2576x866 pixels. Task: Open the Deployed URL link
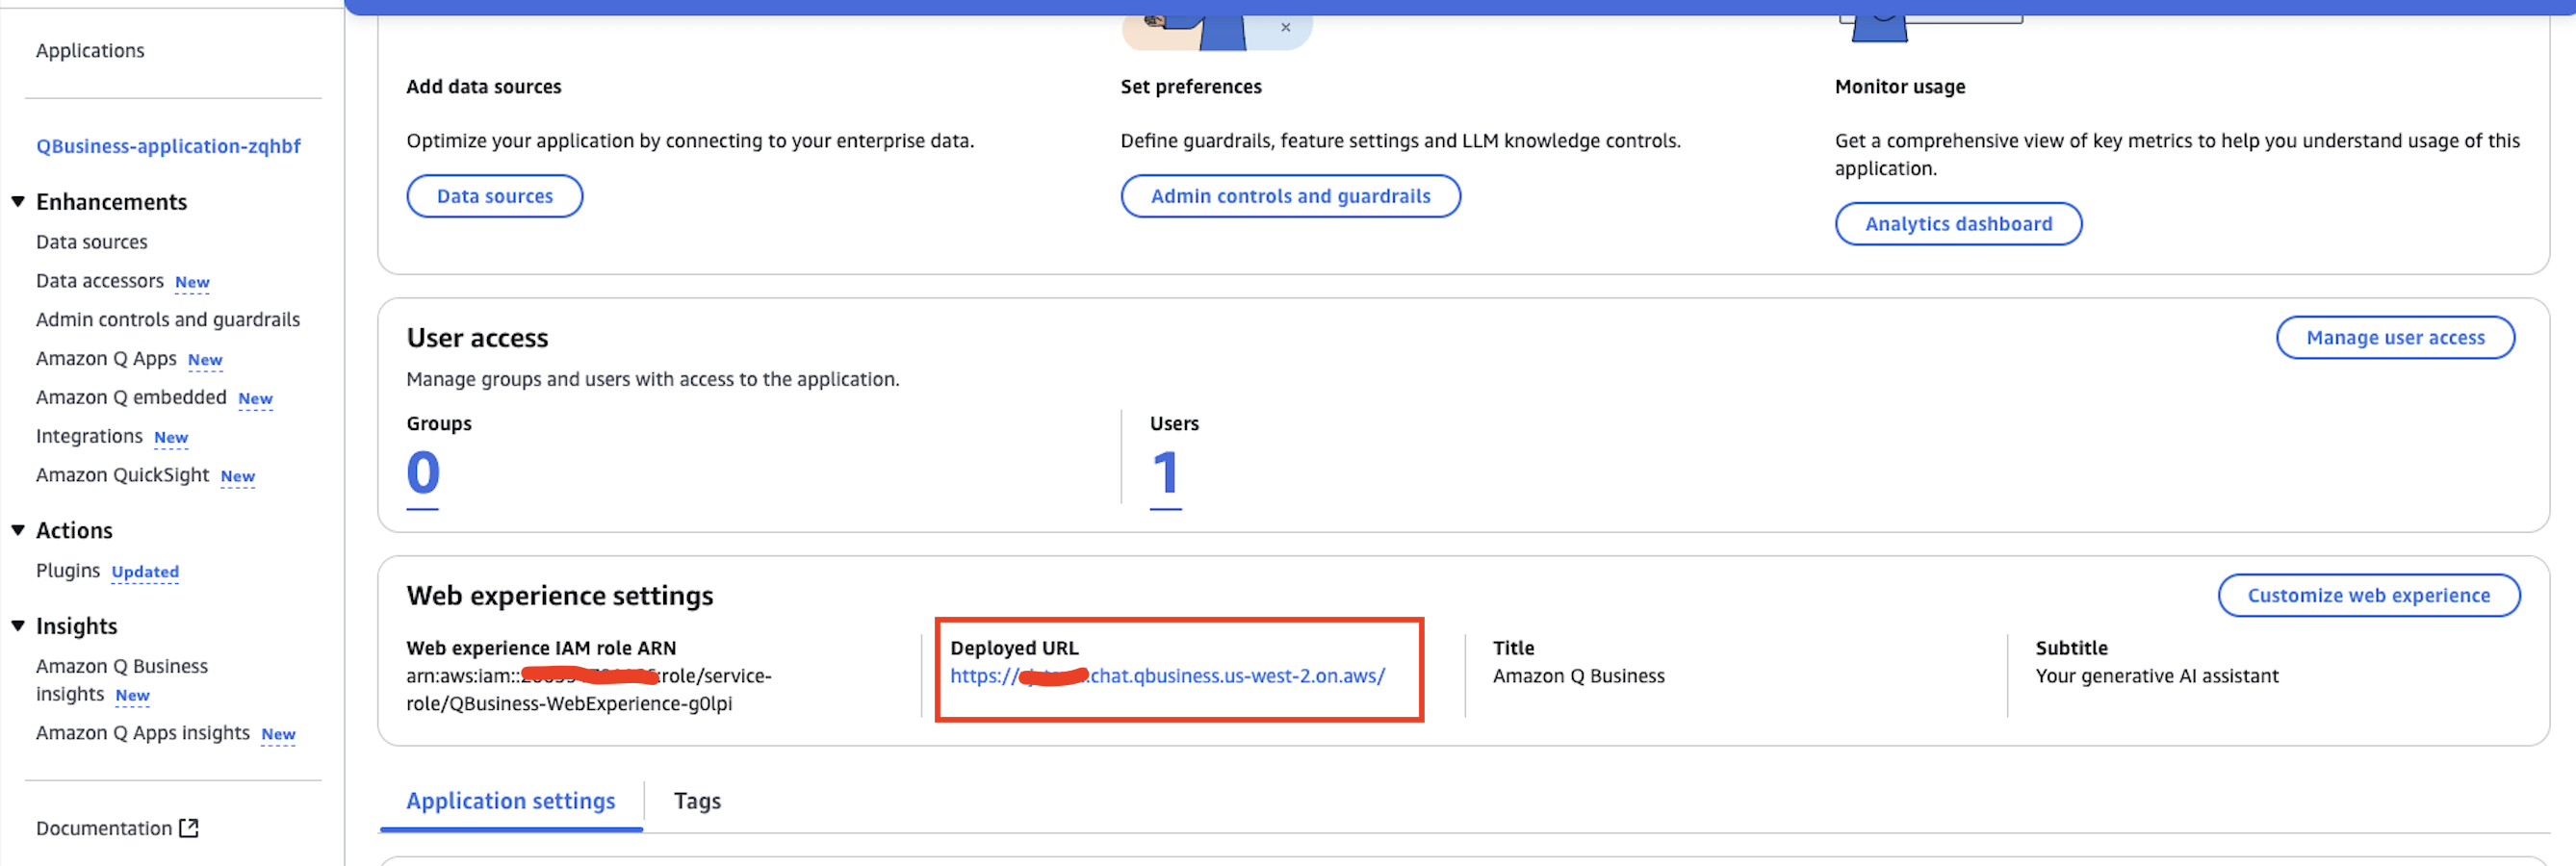(x=1166, y=676)
